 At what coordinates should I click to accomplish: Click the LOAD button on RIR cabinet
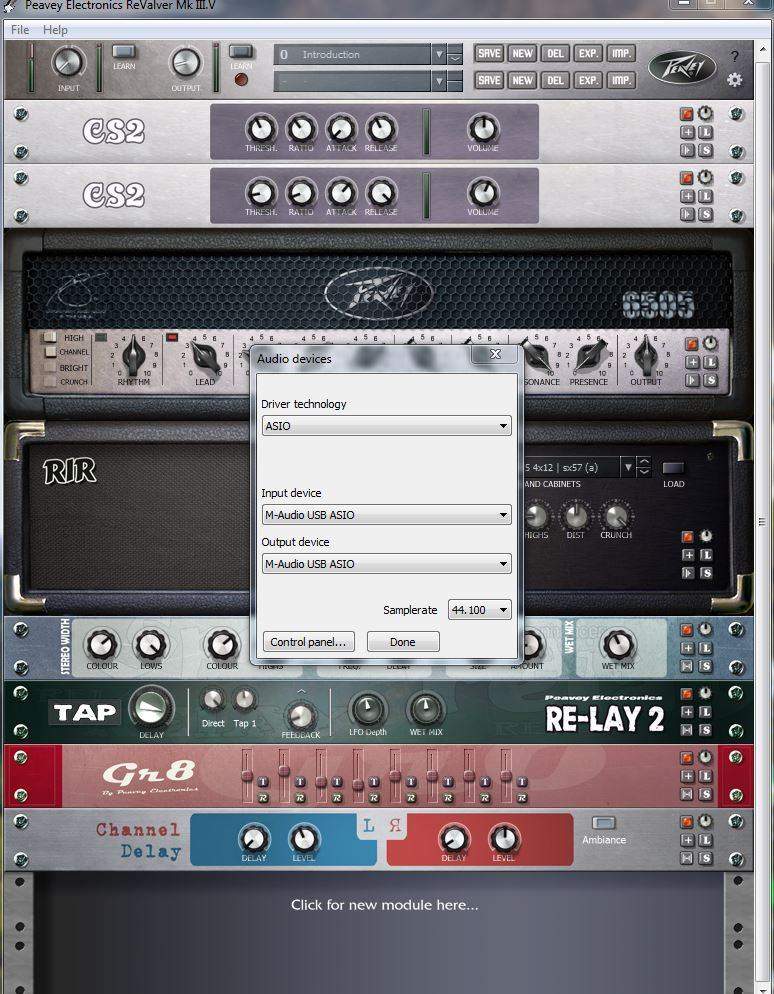(x=674, y=469)
